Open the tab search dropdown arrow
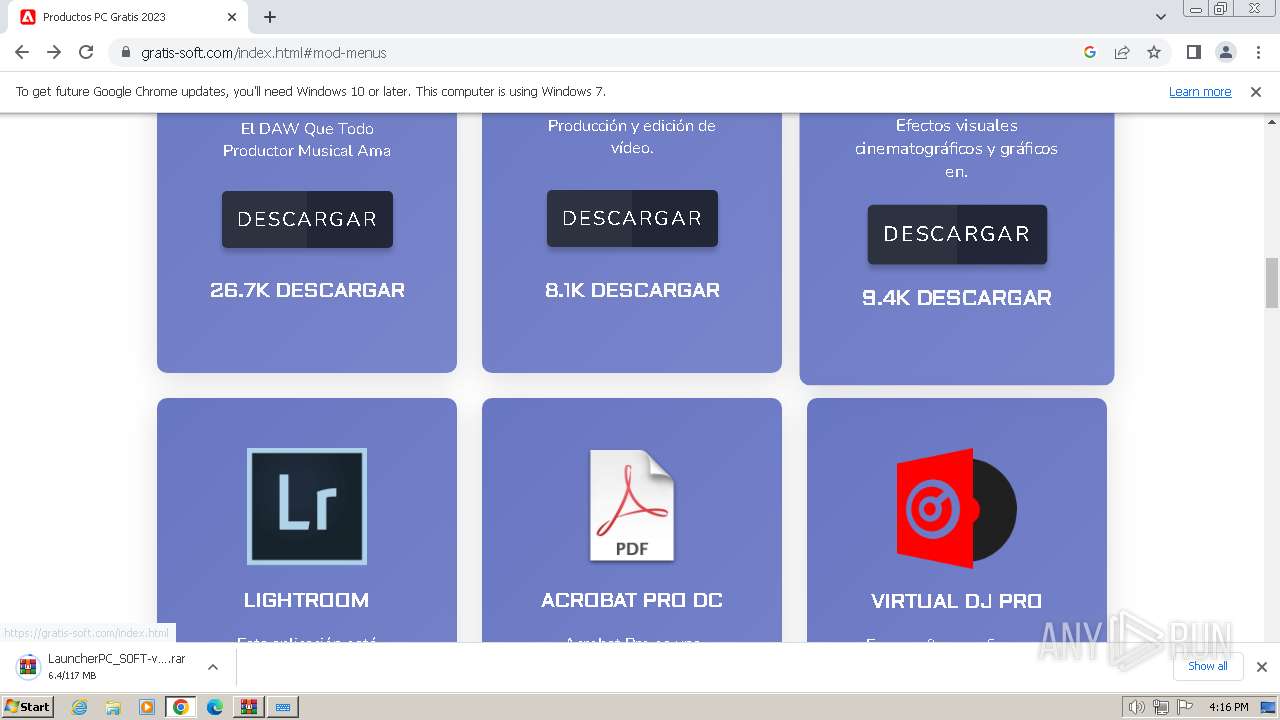Screen dimensions: 1280x720 1161,17
